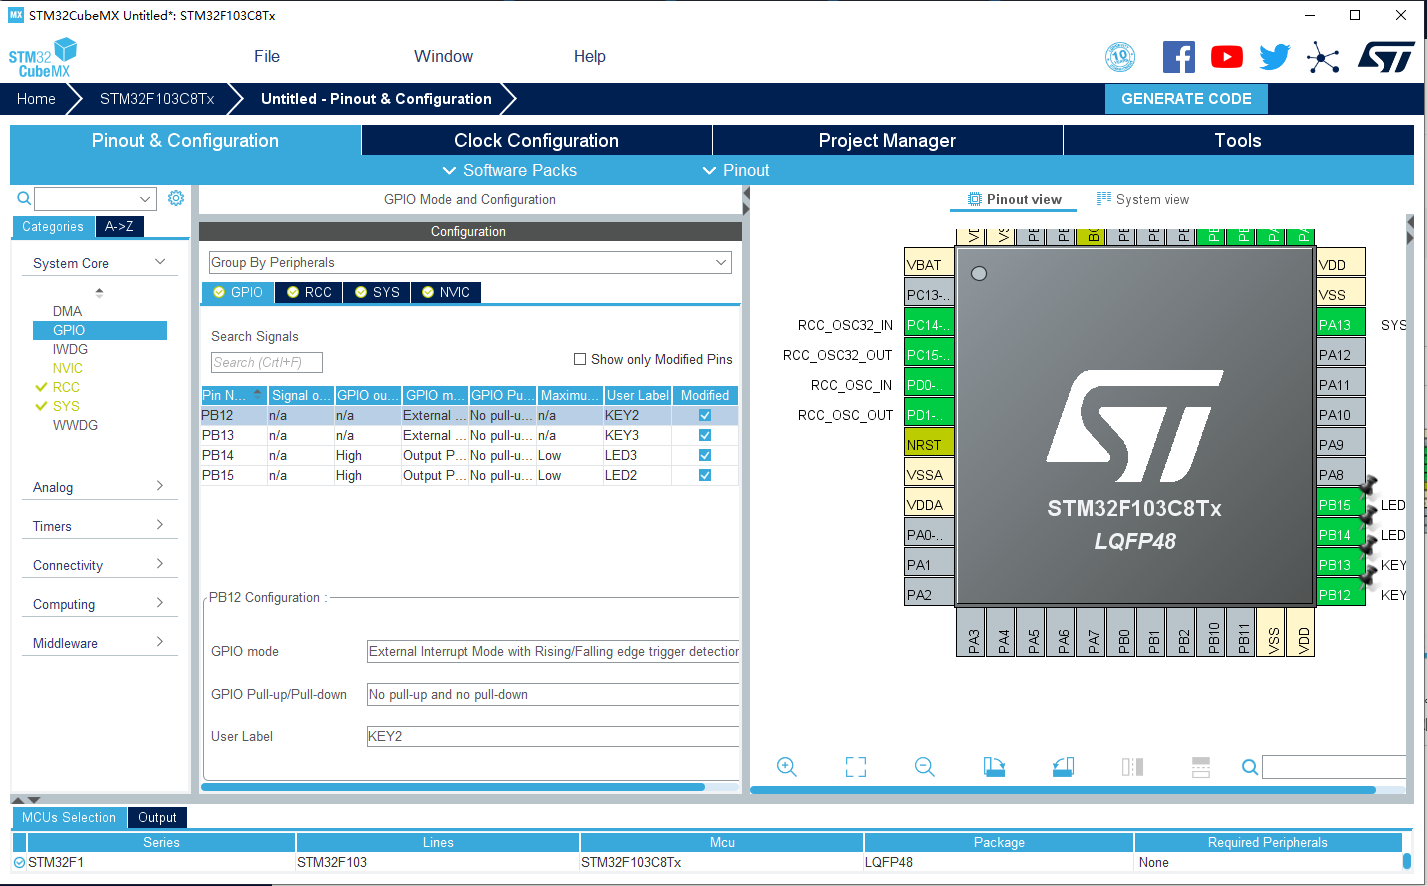
Task: Click the pin search magnifier icon
Action: point(1250,767)
